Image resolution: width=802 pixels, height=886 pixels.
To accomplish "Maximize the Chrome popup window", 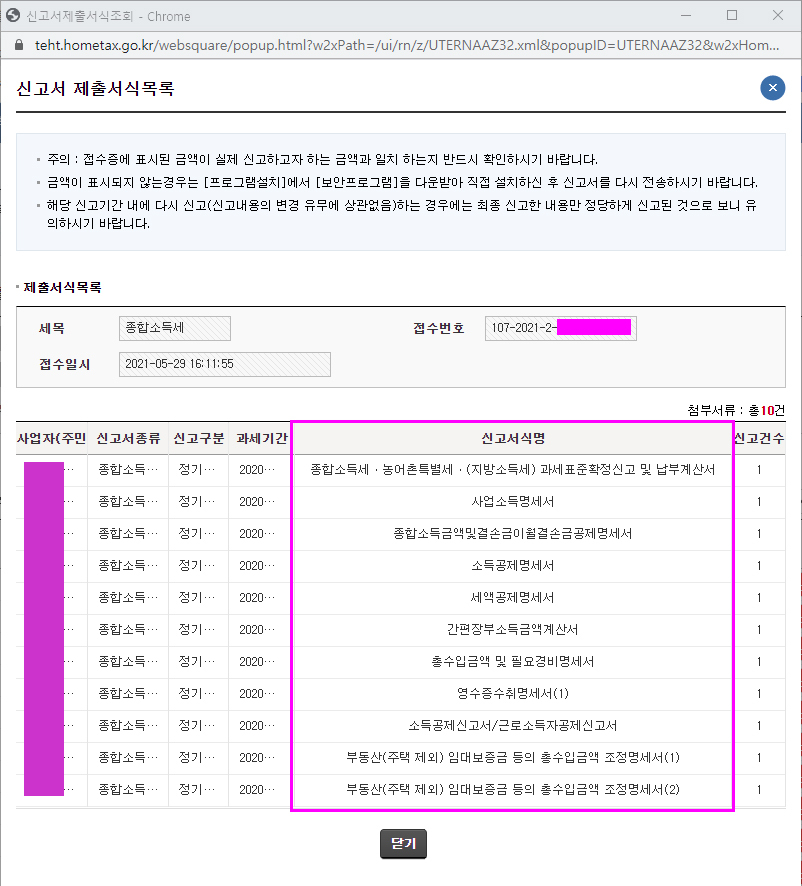I will click(x=731, y=16).
